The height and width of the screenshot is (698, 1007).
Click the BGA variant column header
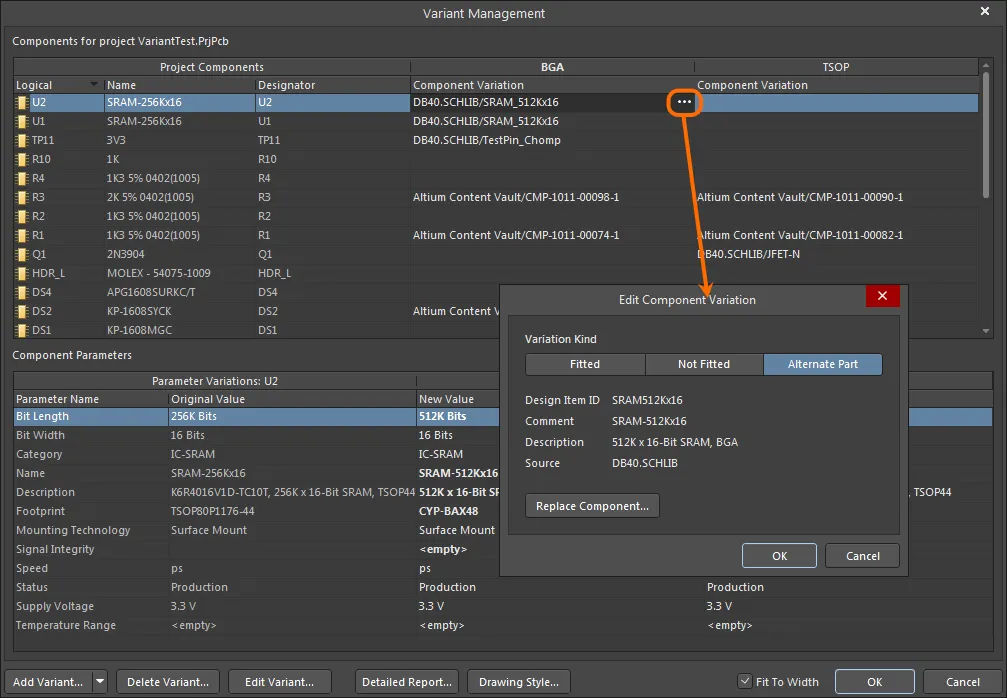pos(552,67)
